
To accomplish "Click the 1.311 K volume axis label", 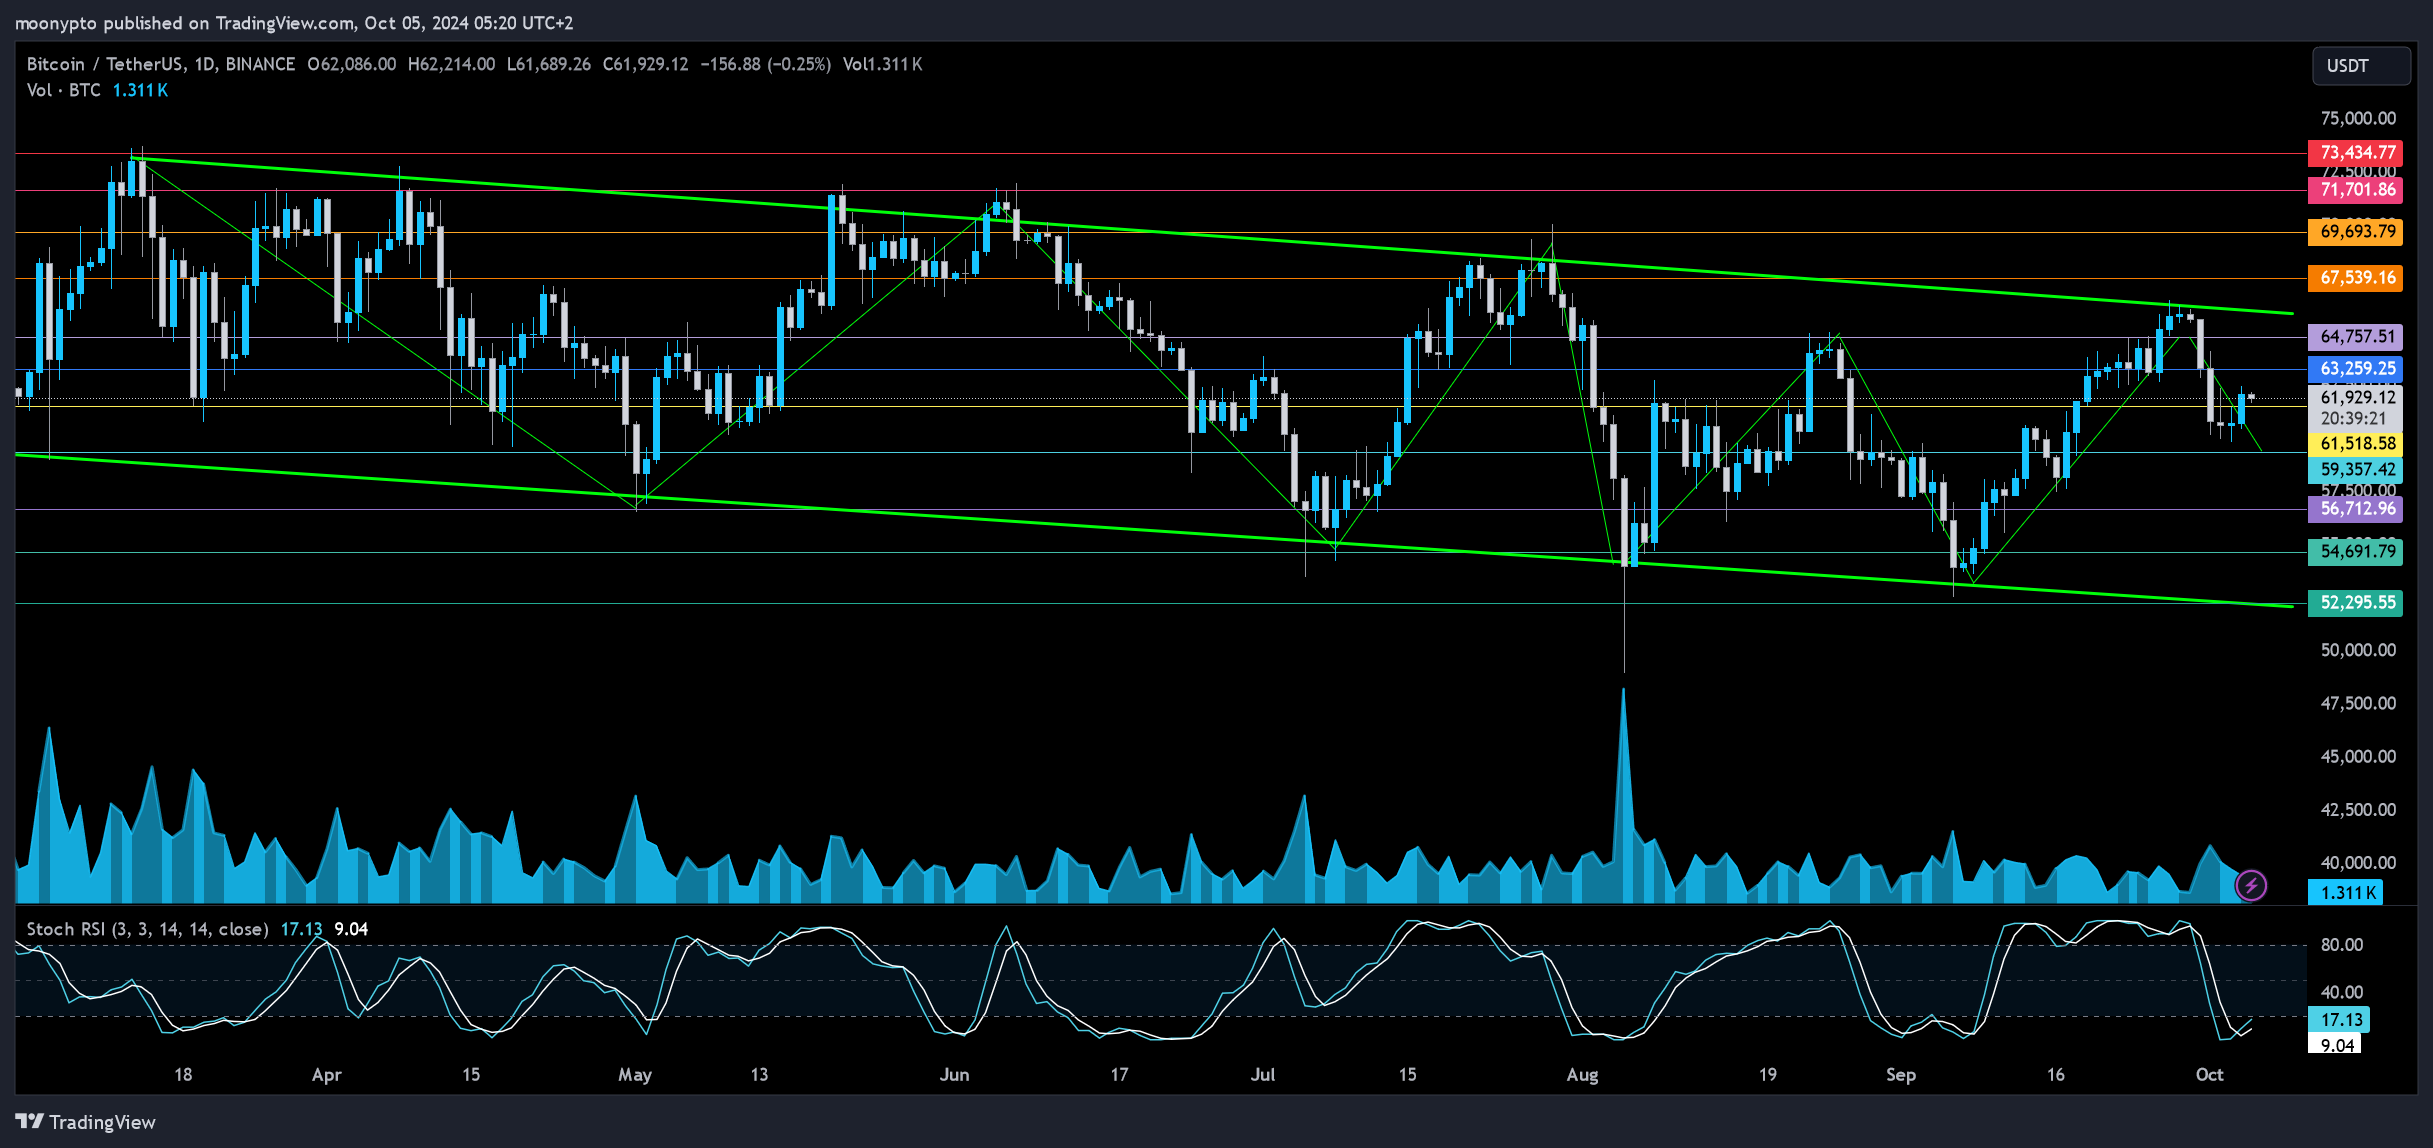I will tap(2346, 893).
